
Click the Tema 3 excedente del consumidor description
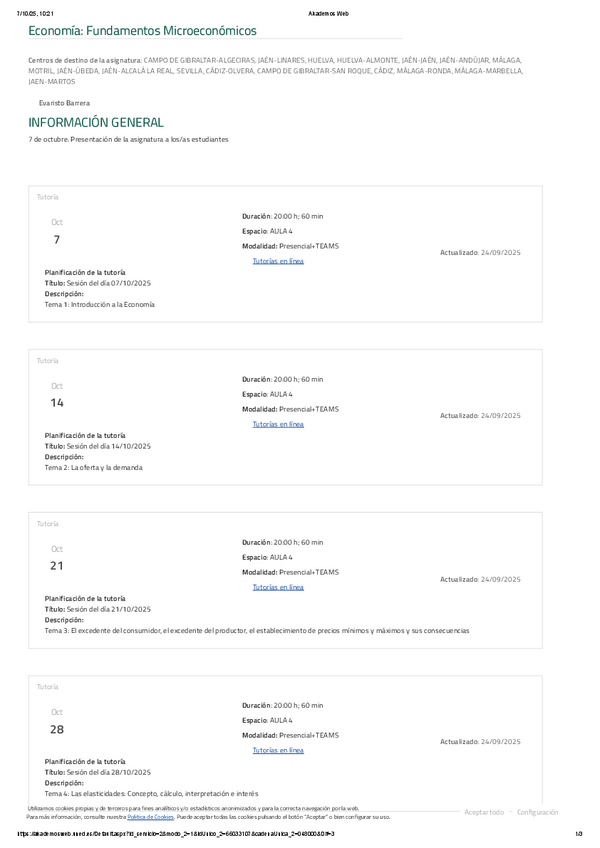coord(256,630)
